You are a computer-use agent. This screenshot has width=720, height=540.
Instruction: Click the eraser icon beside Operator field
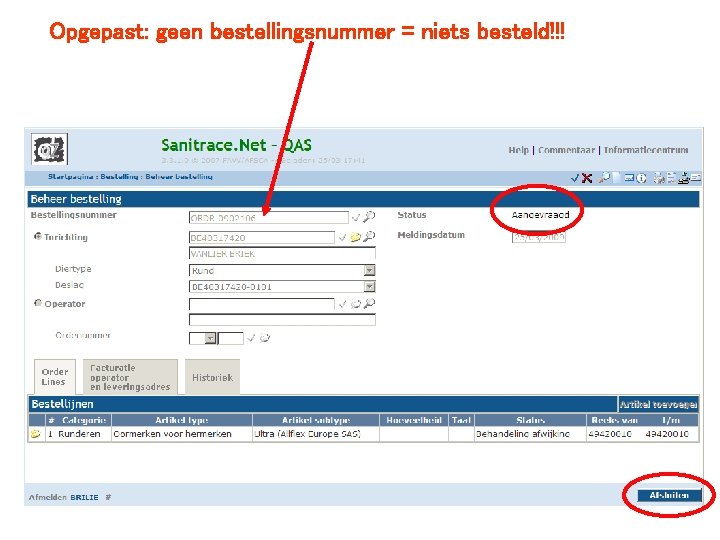pos(355,304)
